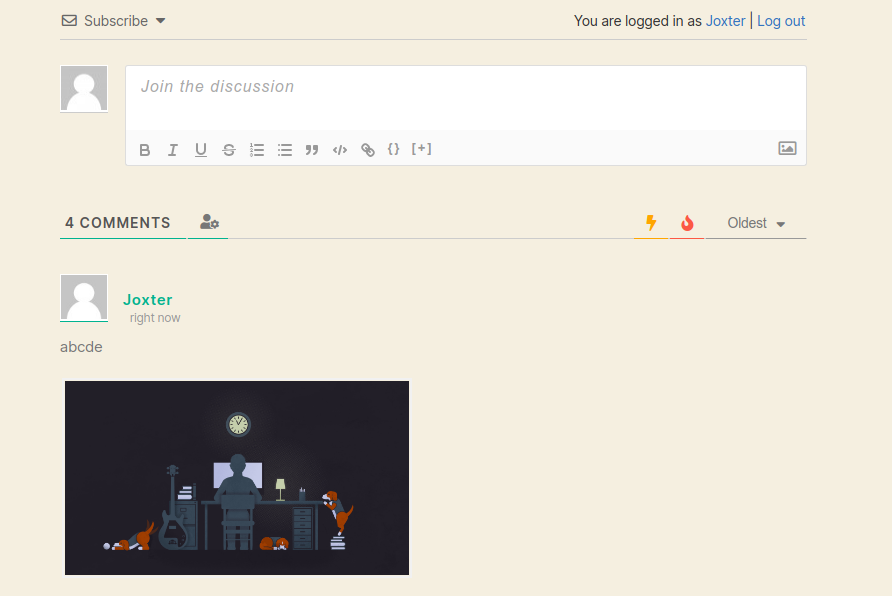892x596 pixels.
Task: Insert a blockquote
Action: [x=312, y=150]
